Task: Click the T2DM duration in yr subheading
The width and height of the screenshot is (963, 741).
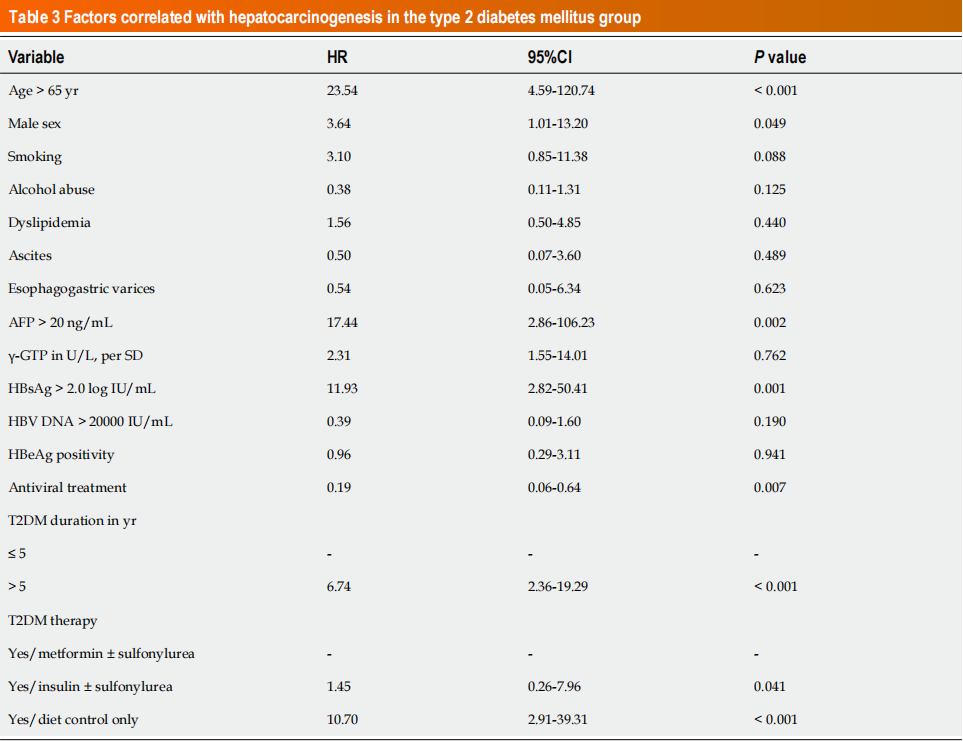Action: pos(72,520)
